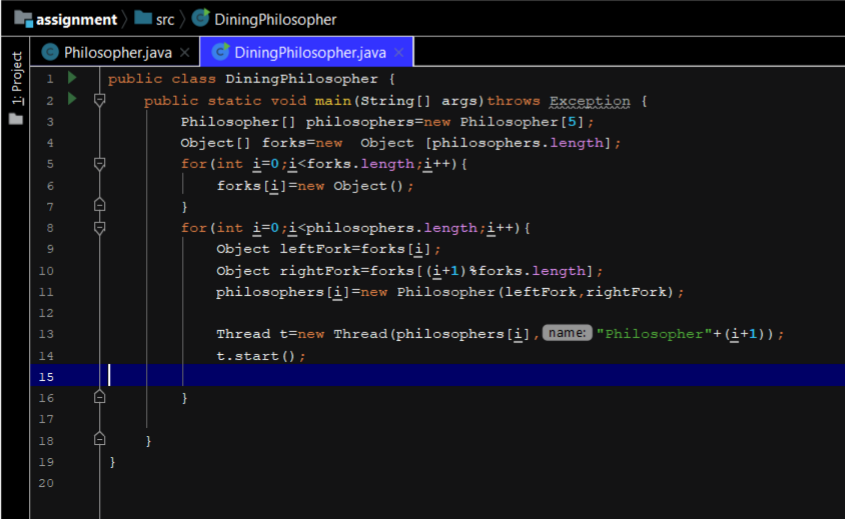Click 'philosophers' variable on line 3
Image resolution: width=845 pixels, height=519 pixels.
click(x=360, y=122)
